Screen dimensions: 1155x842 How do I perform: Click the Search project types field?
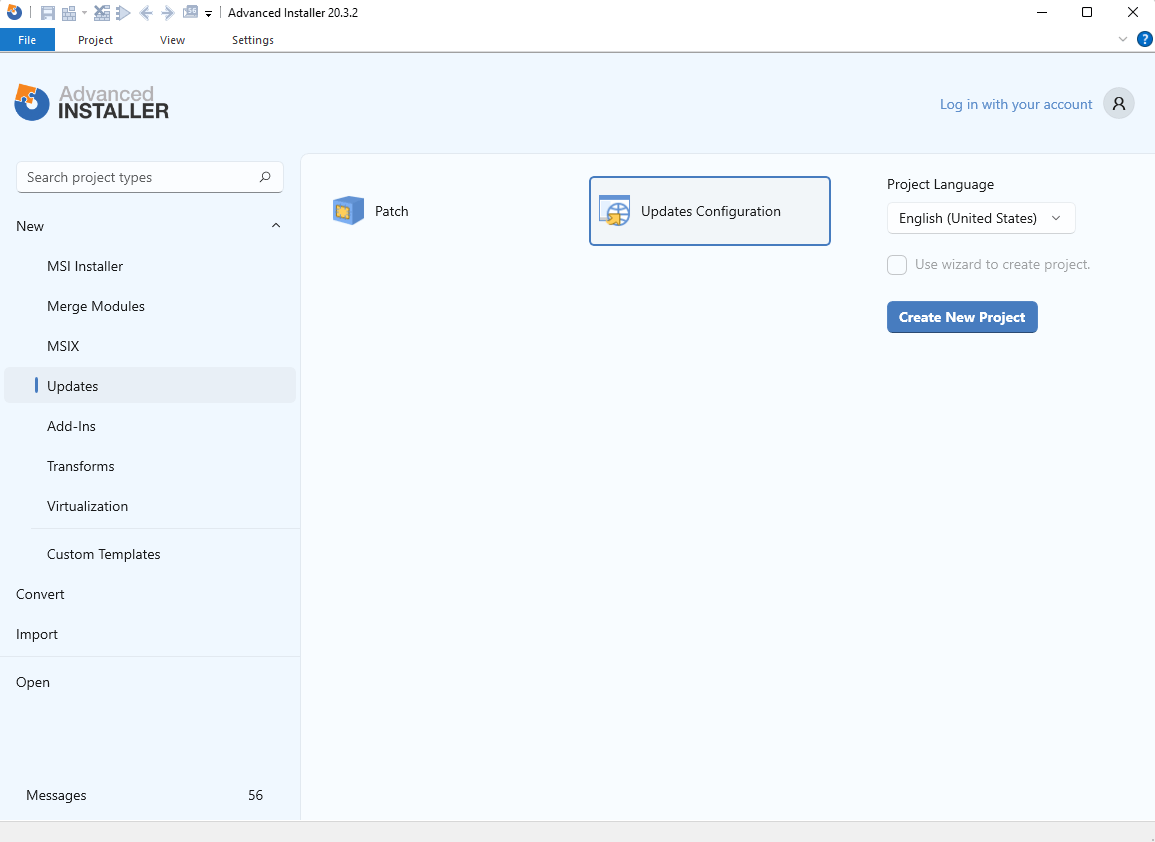(x=150, y=177)
